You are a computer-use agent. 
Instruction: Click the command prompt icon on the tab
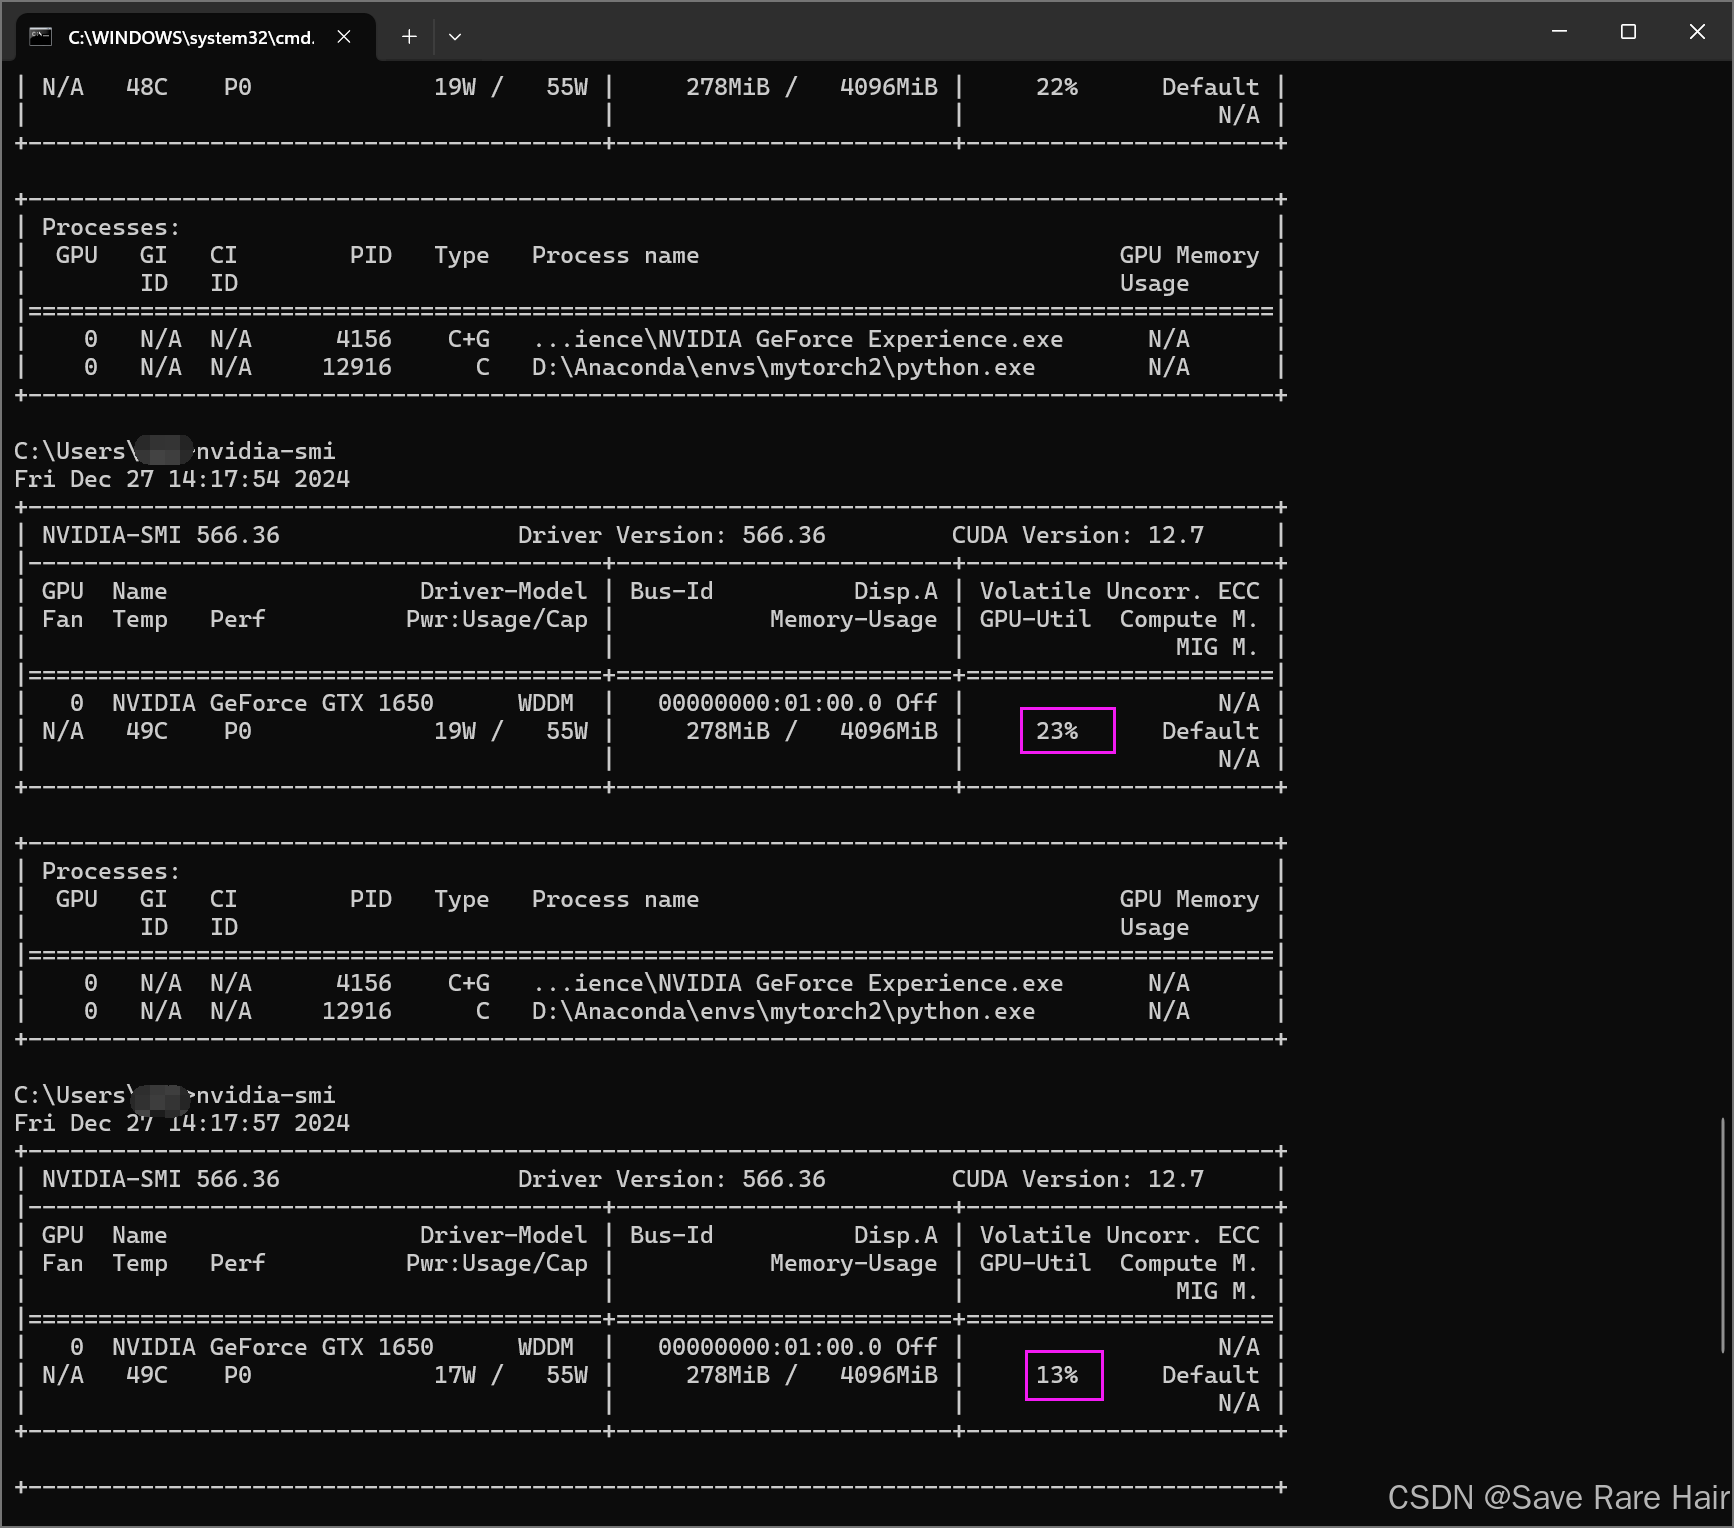[39, 36]
